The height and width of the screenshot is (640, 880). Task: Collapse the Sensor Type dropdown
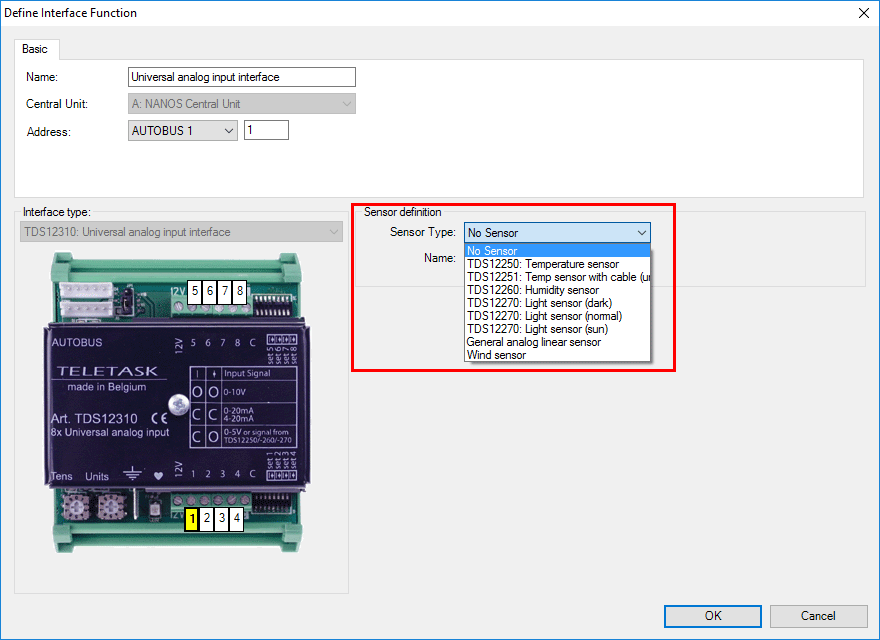[641, 232]
